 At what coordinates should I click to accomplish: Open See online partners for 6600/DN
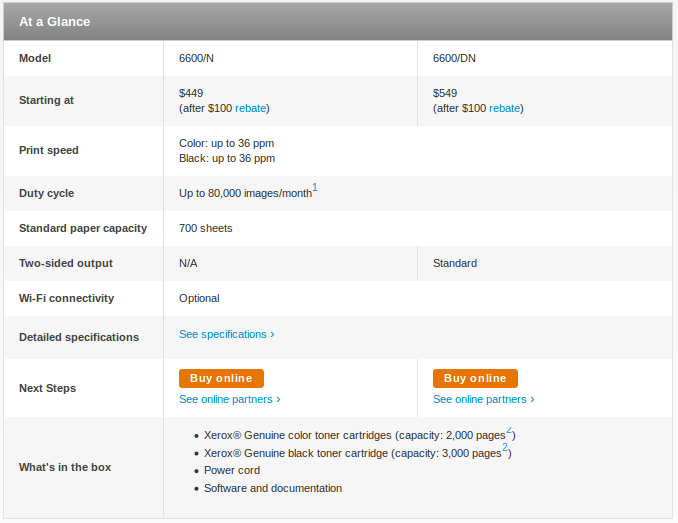[x=483, y=399]
